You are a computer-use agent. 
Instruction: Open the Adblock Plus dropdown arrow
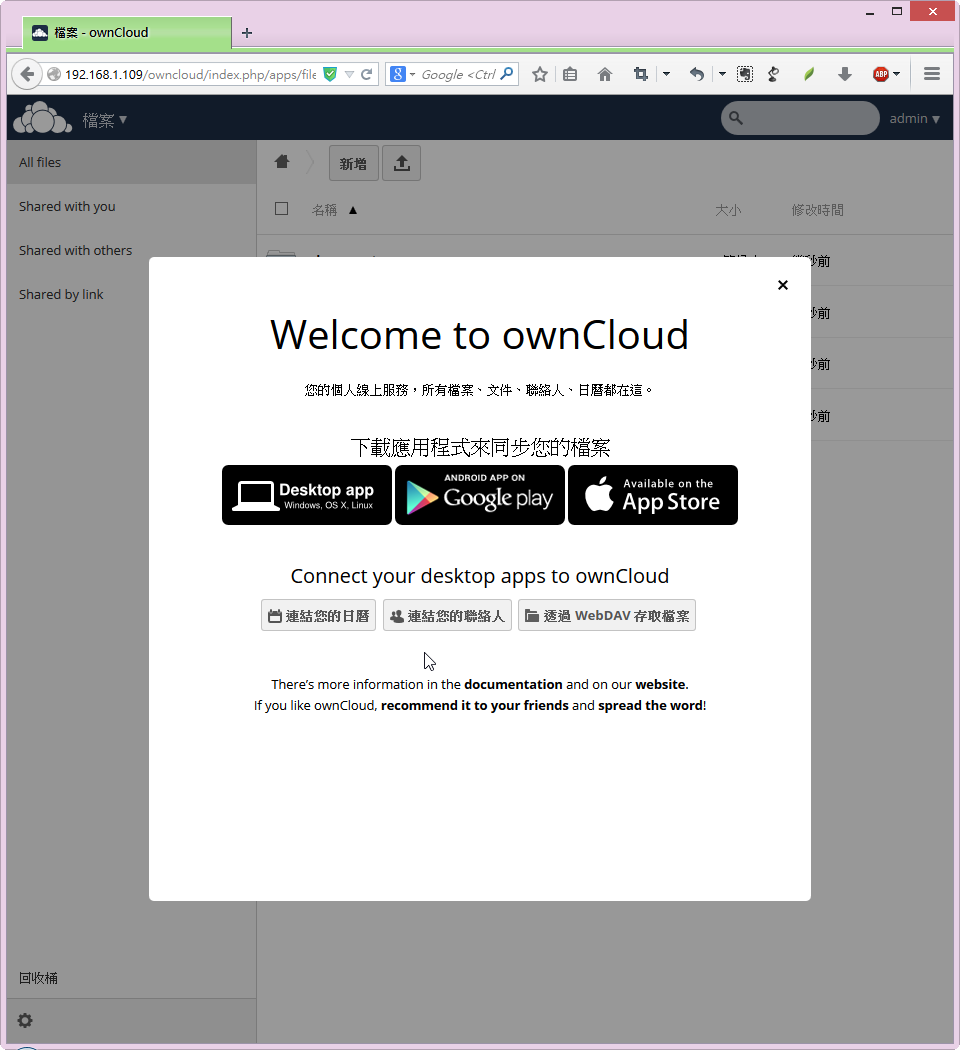point(896,74)
